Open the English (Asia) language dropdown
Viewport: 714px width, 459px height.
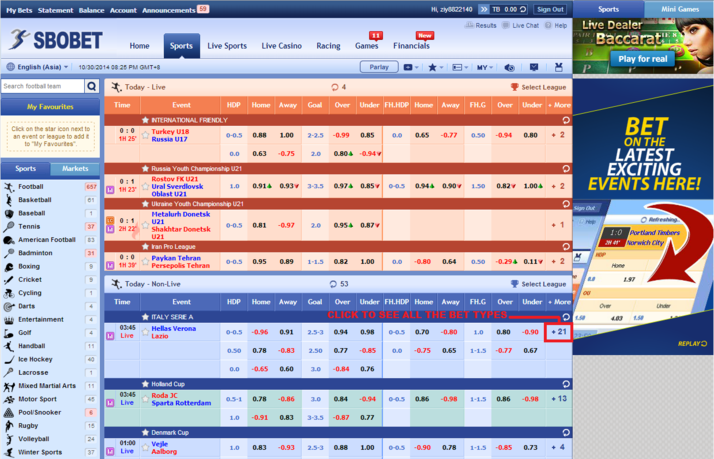(x=37, y=67)
